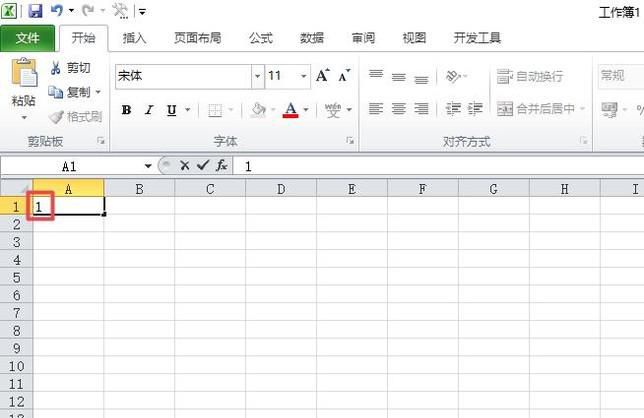This screenshot has height=418, width=644.
Task: Open the 视图 View tab
Action: tap(414, 38)
